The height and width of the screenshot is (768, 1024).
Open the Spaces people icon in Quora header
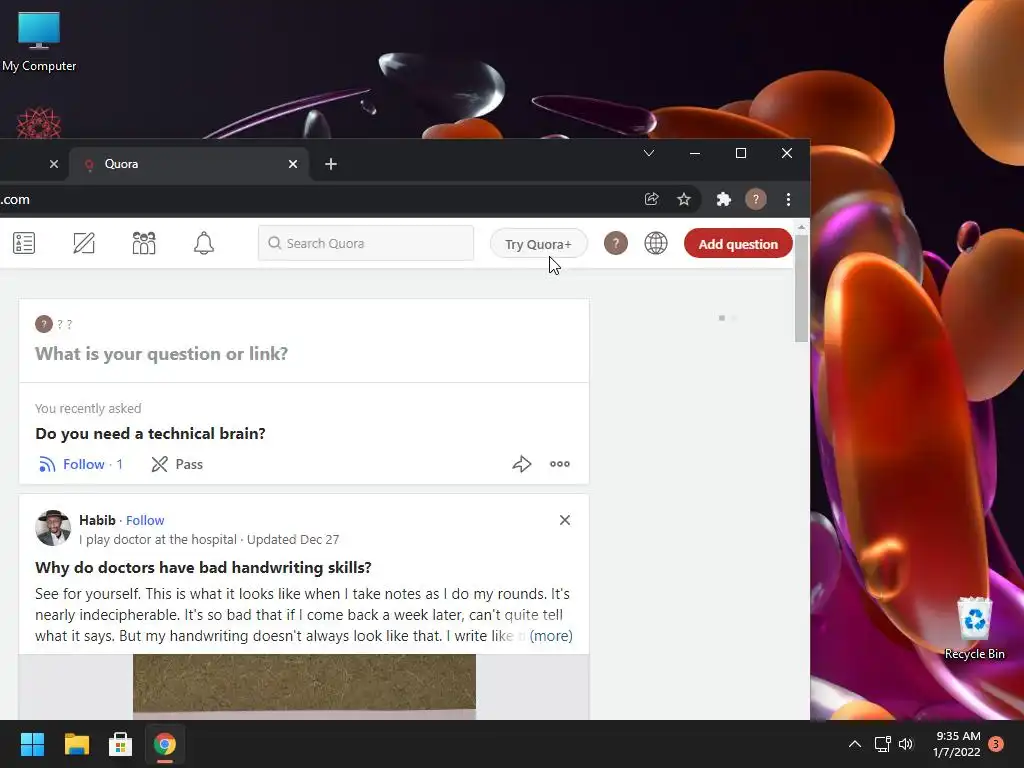pyautogui.click(x=144, y=243)
